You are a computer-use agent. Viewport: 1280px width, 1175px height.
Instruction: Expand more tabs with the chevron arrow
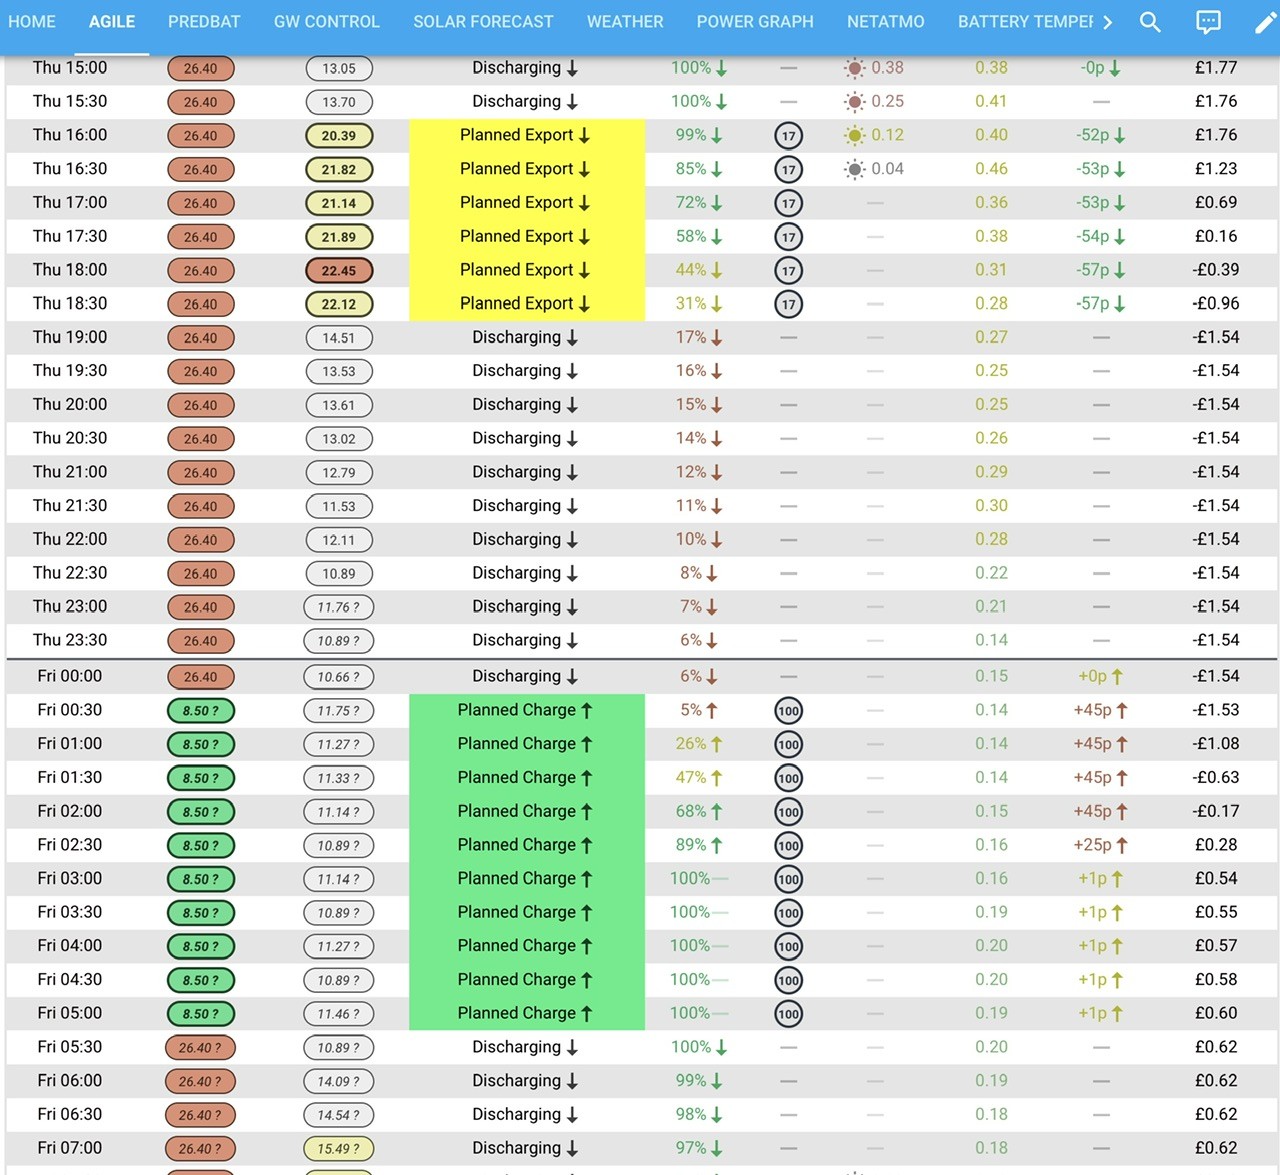click(x=1107, y=22)
